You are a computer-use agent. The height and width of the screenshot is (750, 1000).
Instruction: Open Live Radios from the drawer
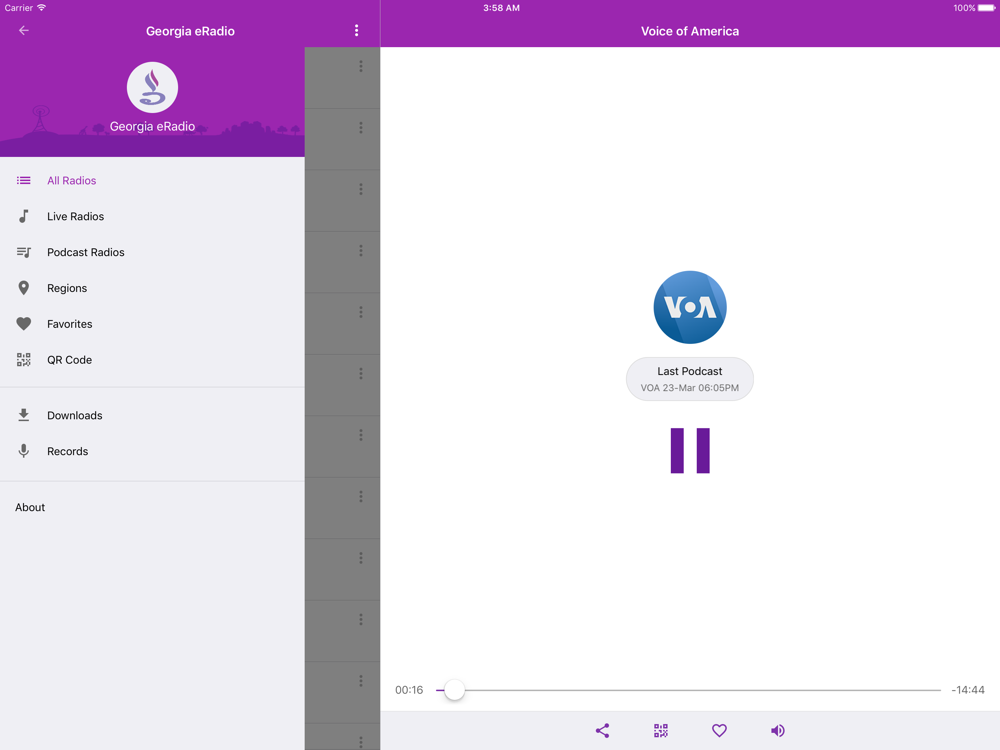coord(152,216)
